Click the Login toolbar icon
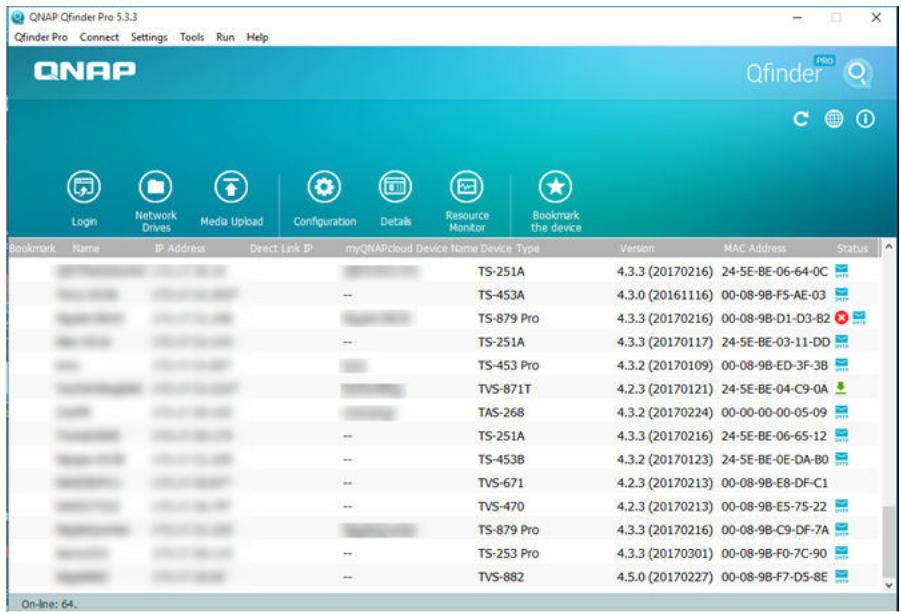This screenshot has height=612, width=901. pyautogui.click(x=84, y=187)
